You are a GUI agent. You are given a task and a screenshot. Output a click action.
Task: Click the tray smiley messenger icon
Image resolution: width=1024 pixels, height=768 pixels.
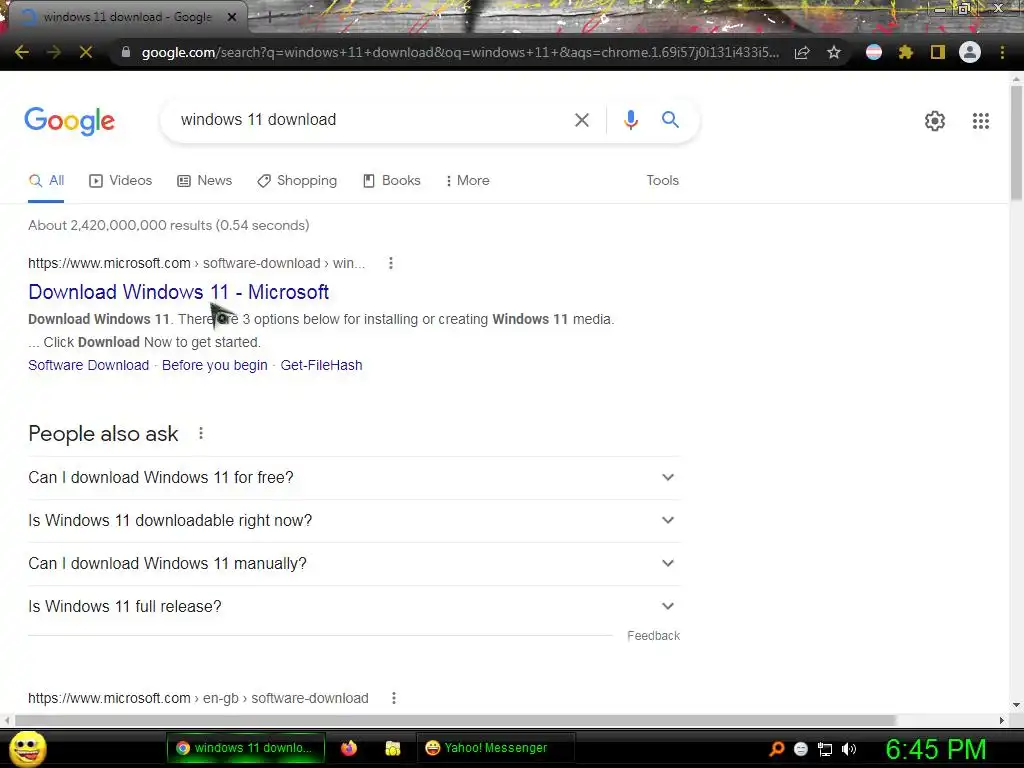click(801, 749)
